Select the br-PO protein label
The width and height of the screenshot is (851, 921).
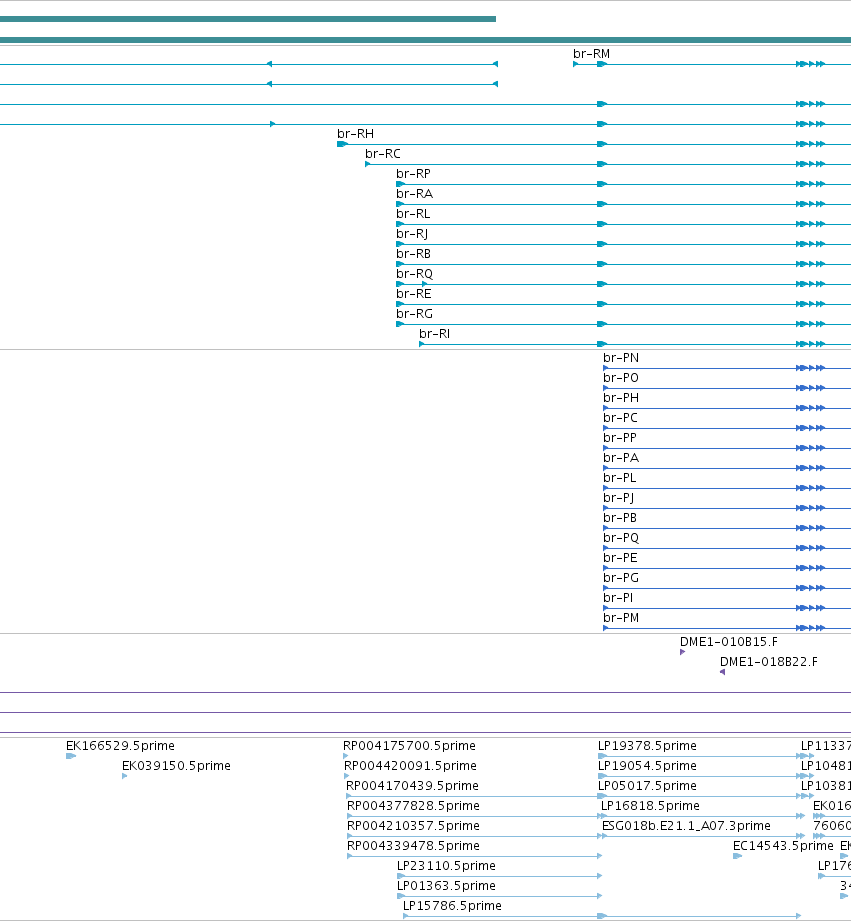coord(621,377)
